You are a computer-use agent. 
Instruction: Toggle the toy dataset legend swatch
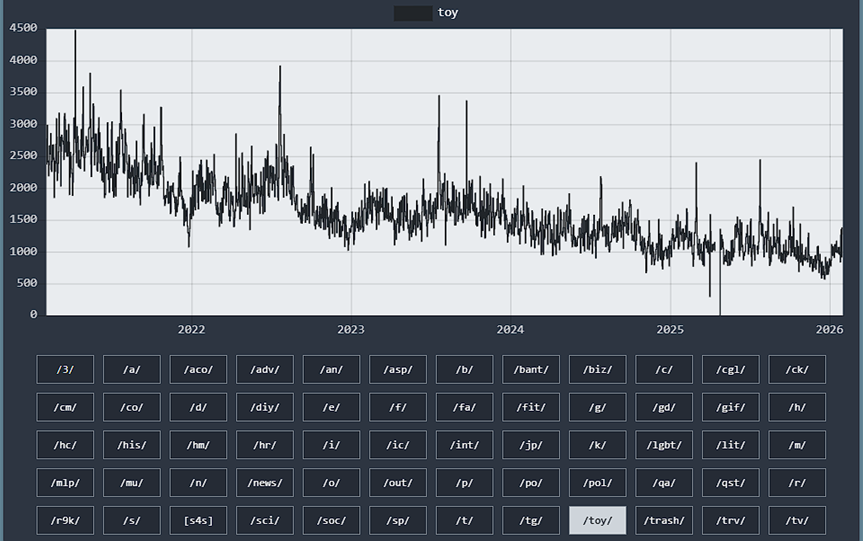[413, 13]
